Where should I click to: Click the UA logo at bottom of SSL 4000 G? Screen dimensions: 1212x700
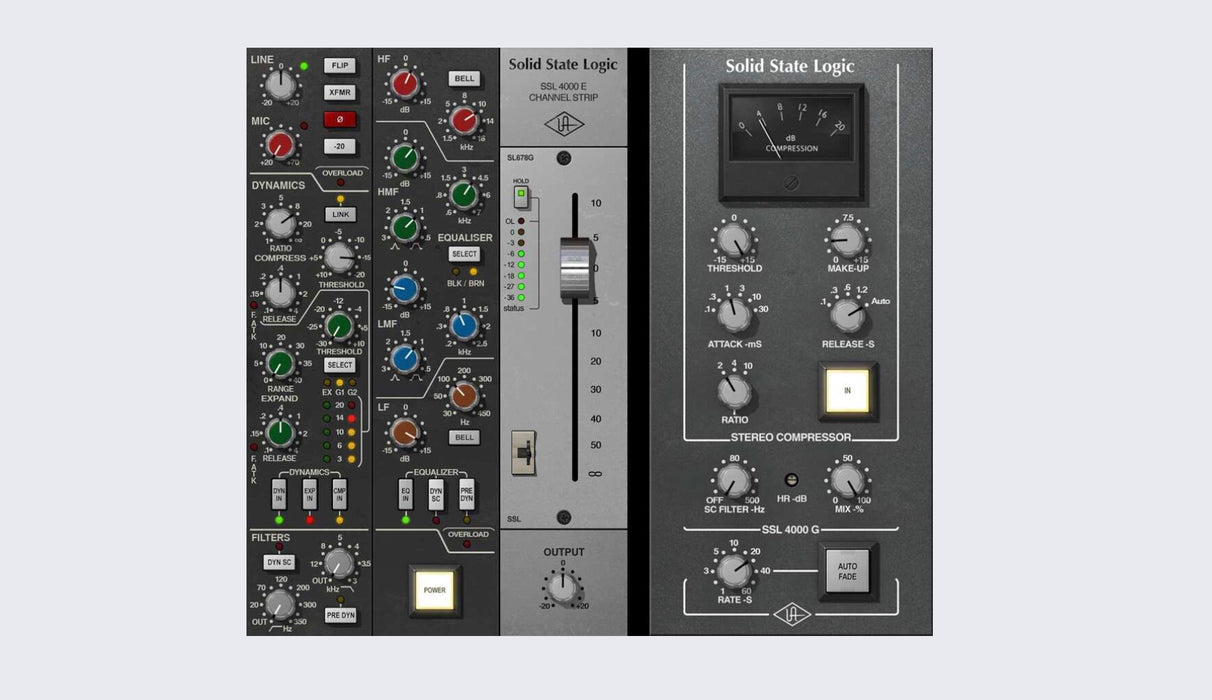(791, 615)
